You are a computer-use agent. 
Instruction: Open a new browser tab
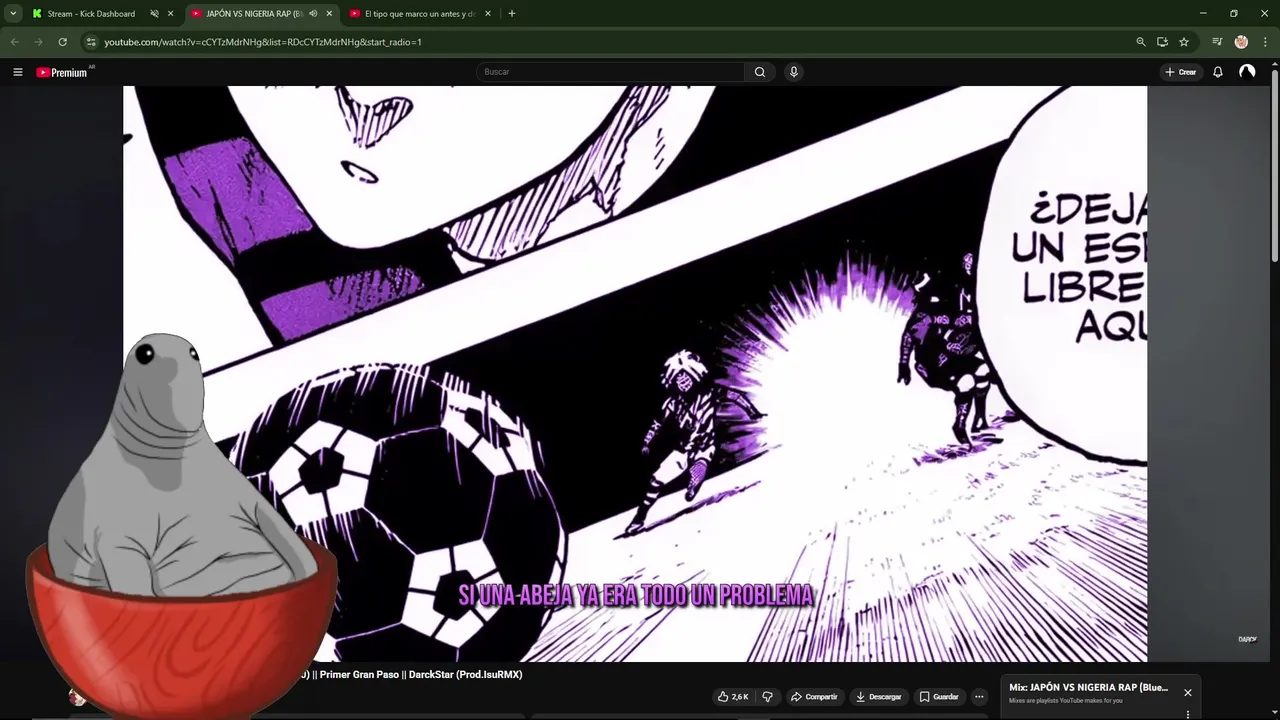click(512, 14)
